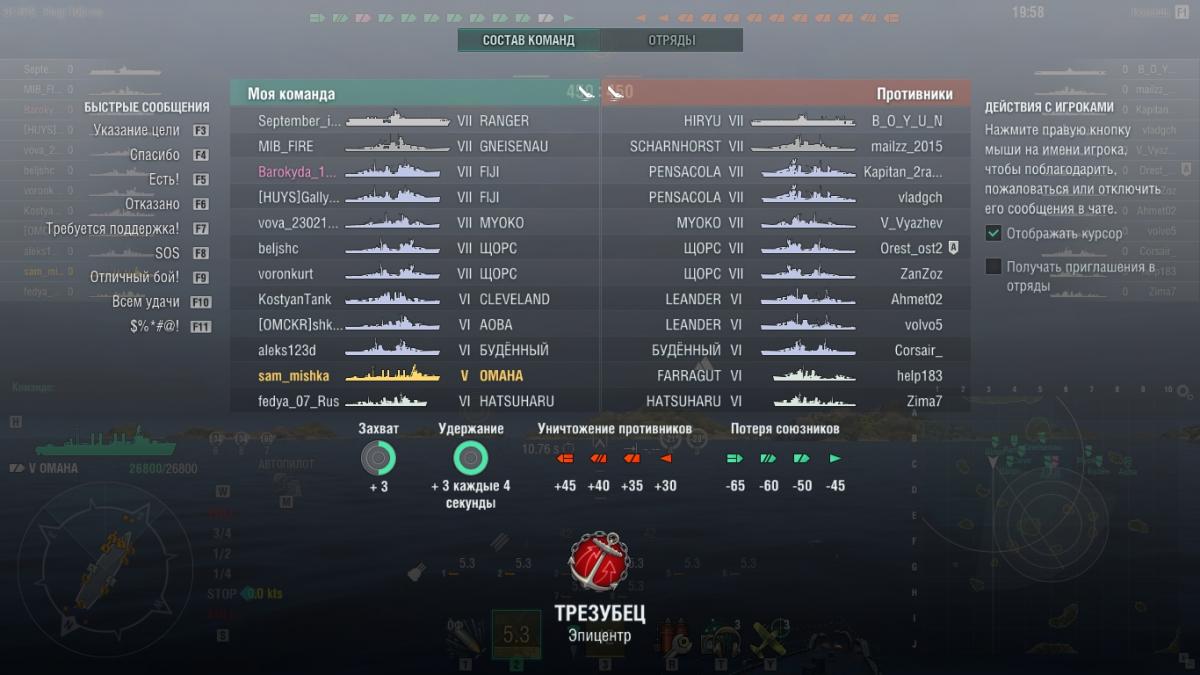This screenshot has width=1200, height=675.
Task: Click the HIRYU carrier silhouette icon
Action: tap(803, 120)
